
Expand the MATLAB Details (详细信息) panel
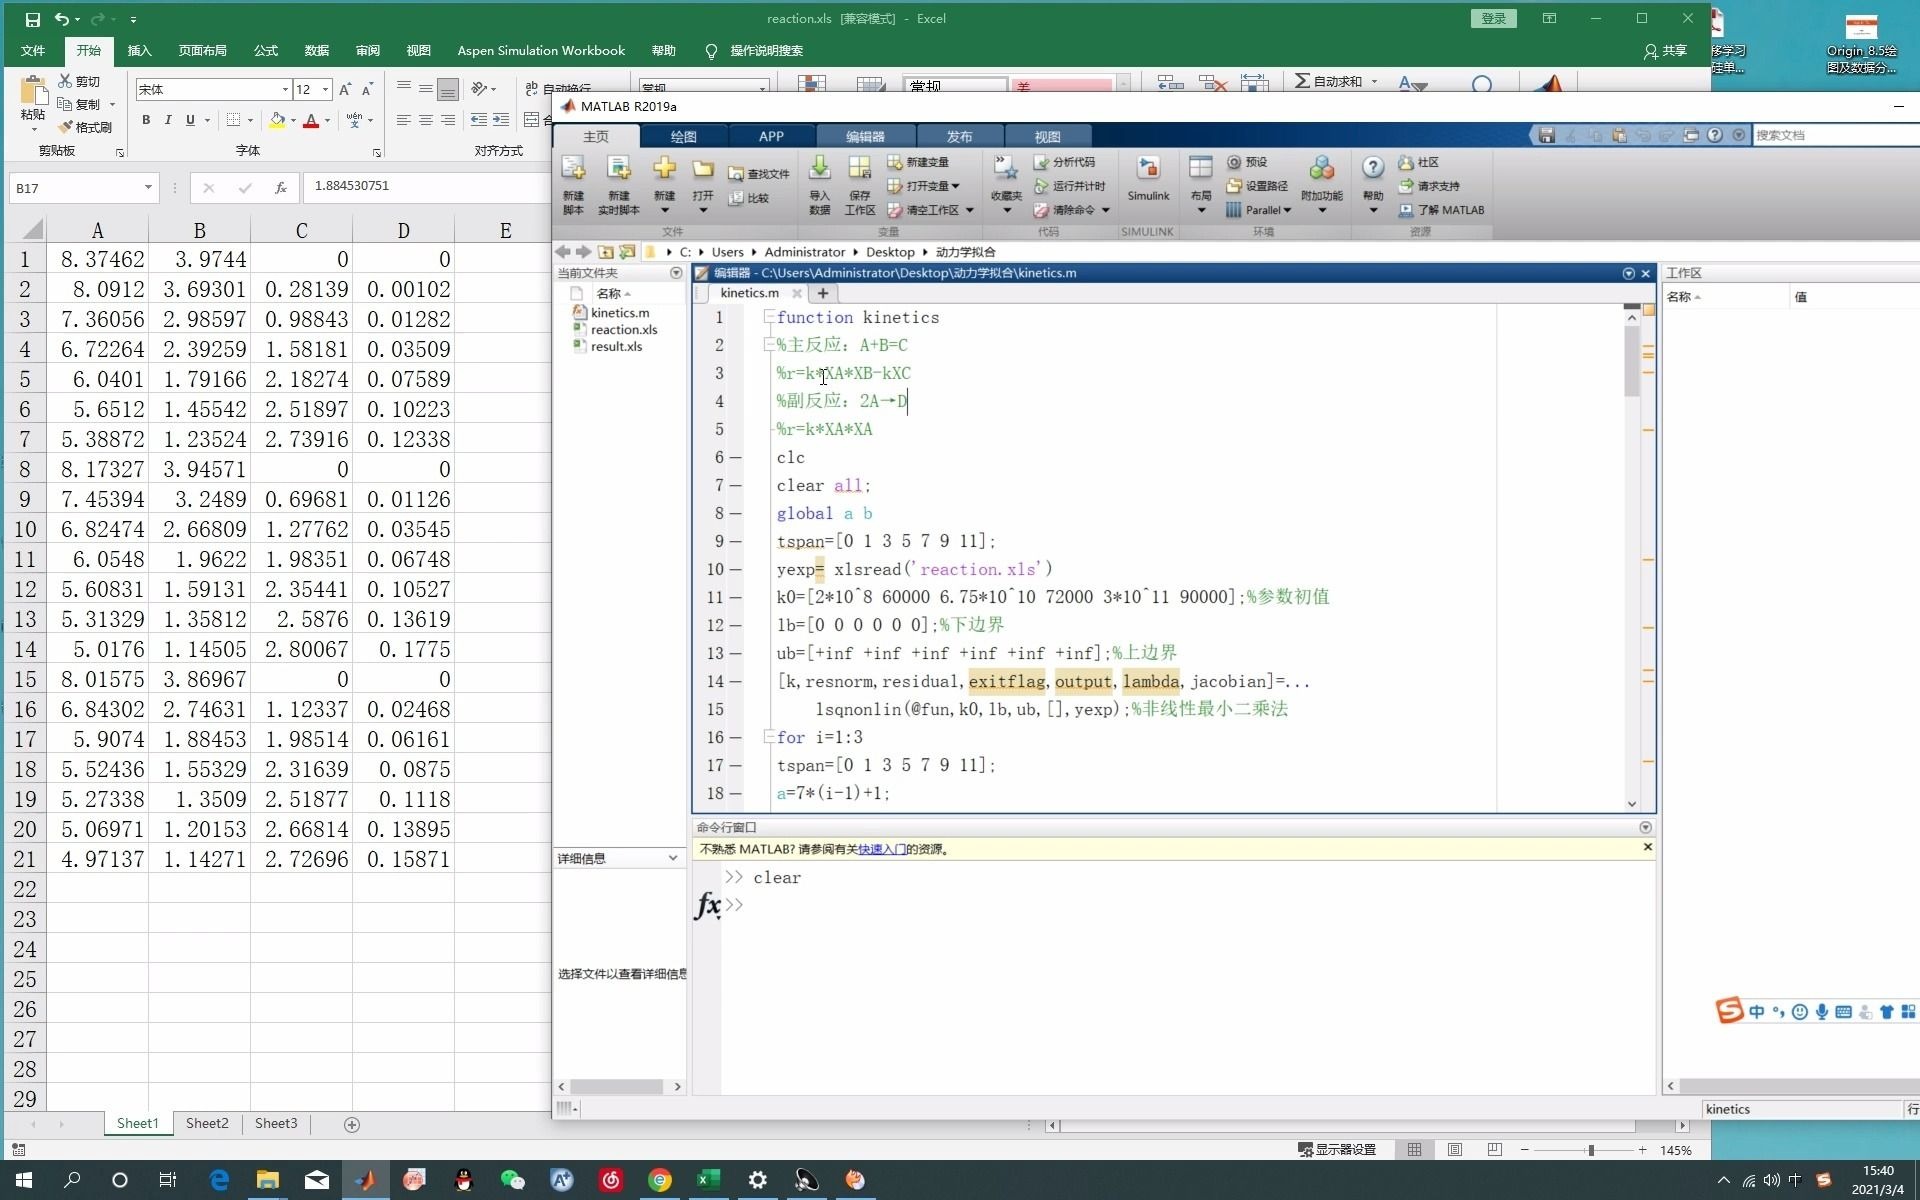click(673, 858)
